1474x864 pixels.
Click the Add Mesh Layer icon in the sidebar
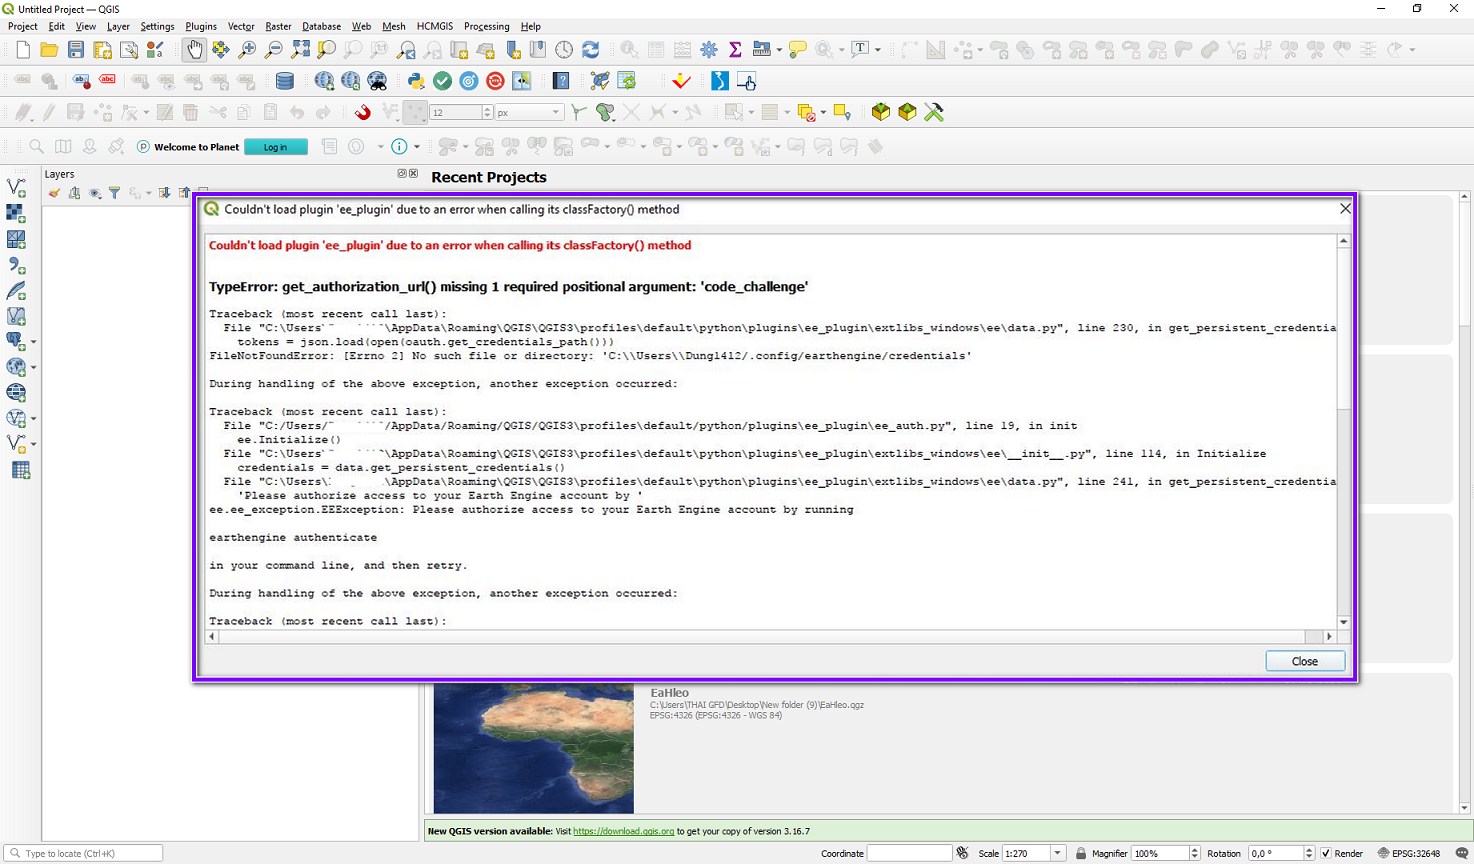[16, 239]
